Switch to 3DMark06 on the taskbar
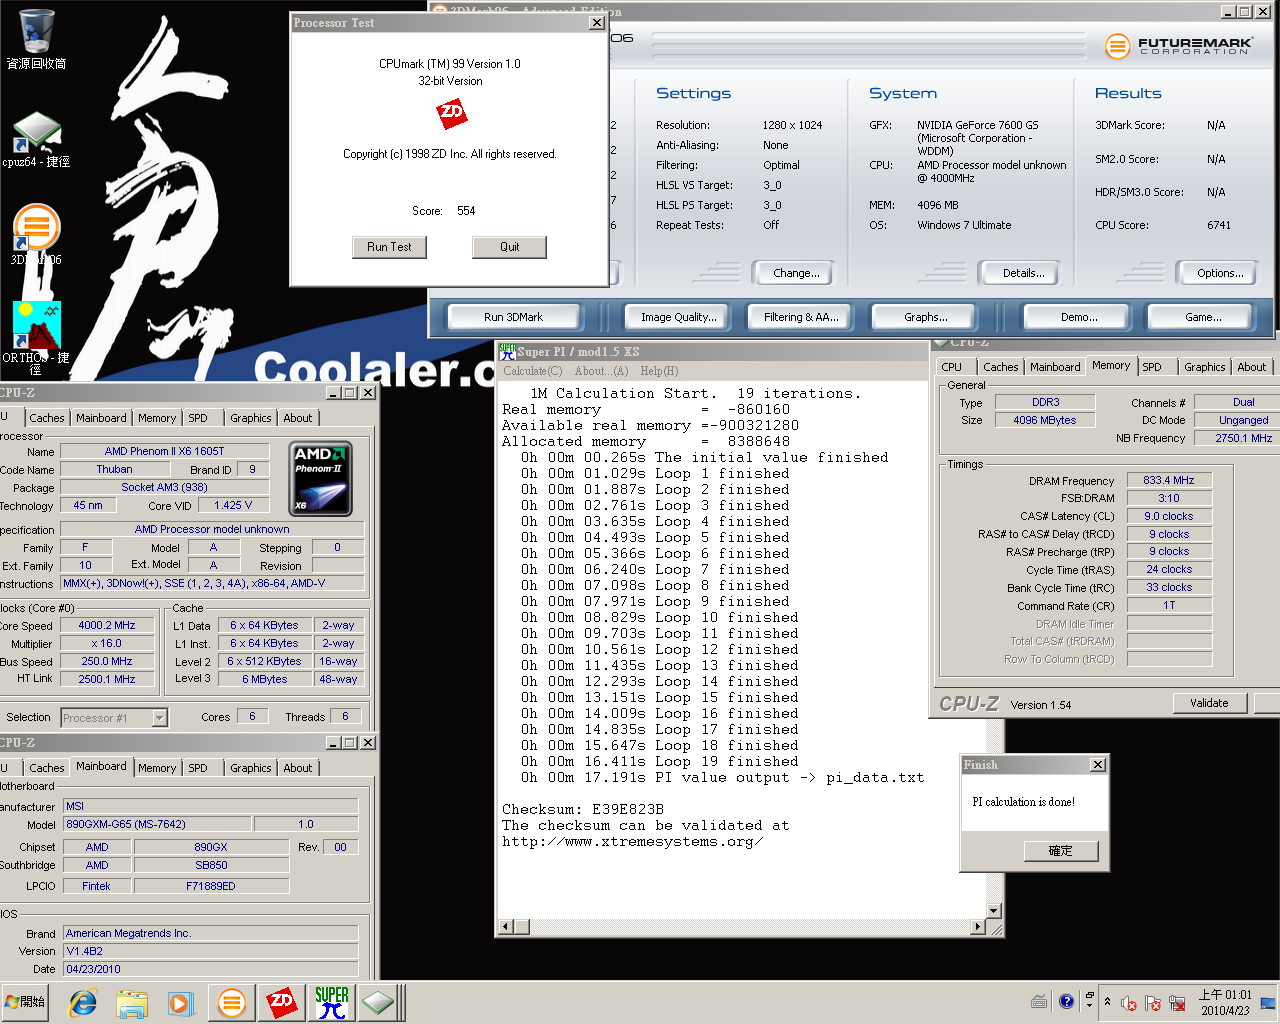The width and height of the screenshot is (1280, 1024). click(232, 1002)
